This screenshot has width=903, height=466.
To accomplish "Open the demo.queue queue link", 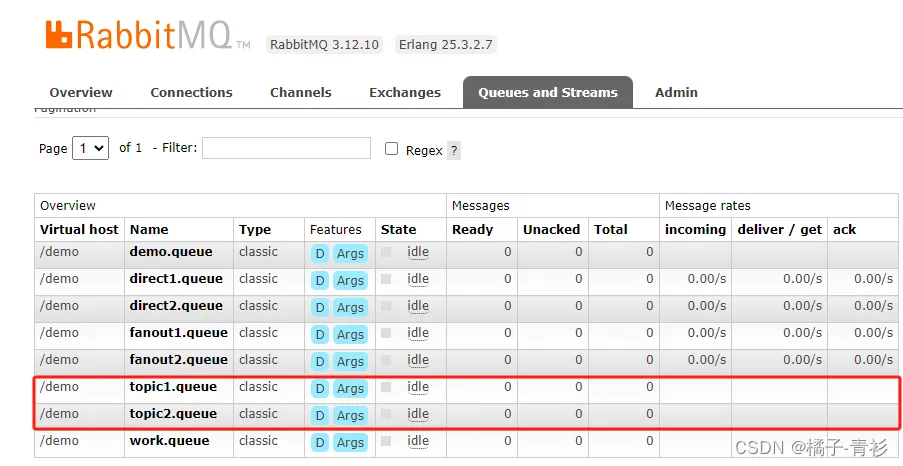I will [171, 252].
